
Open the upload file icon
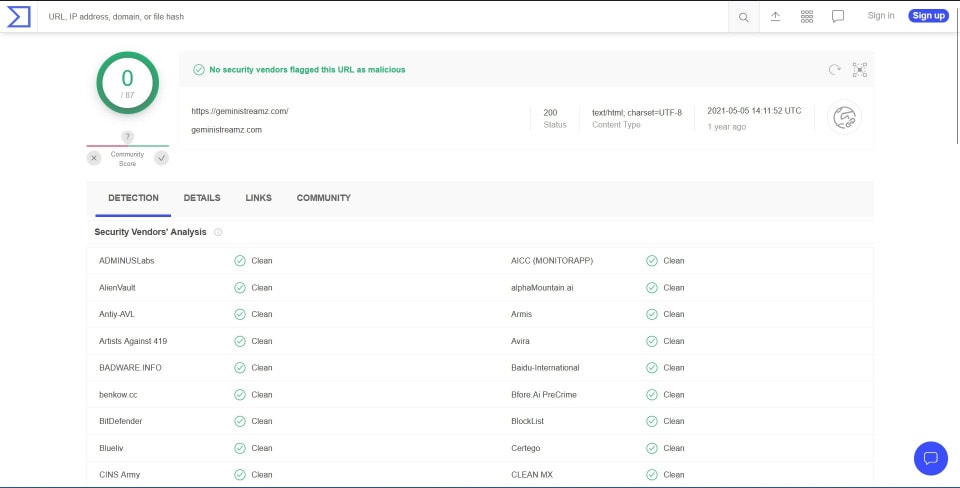pos(775,17)
